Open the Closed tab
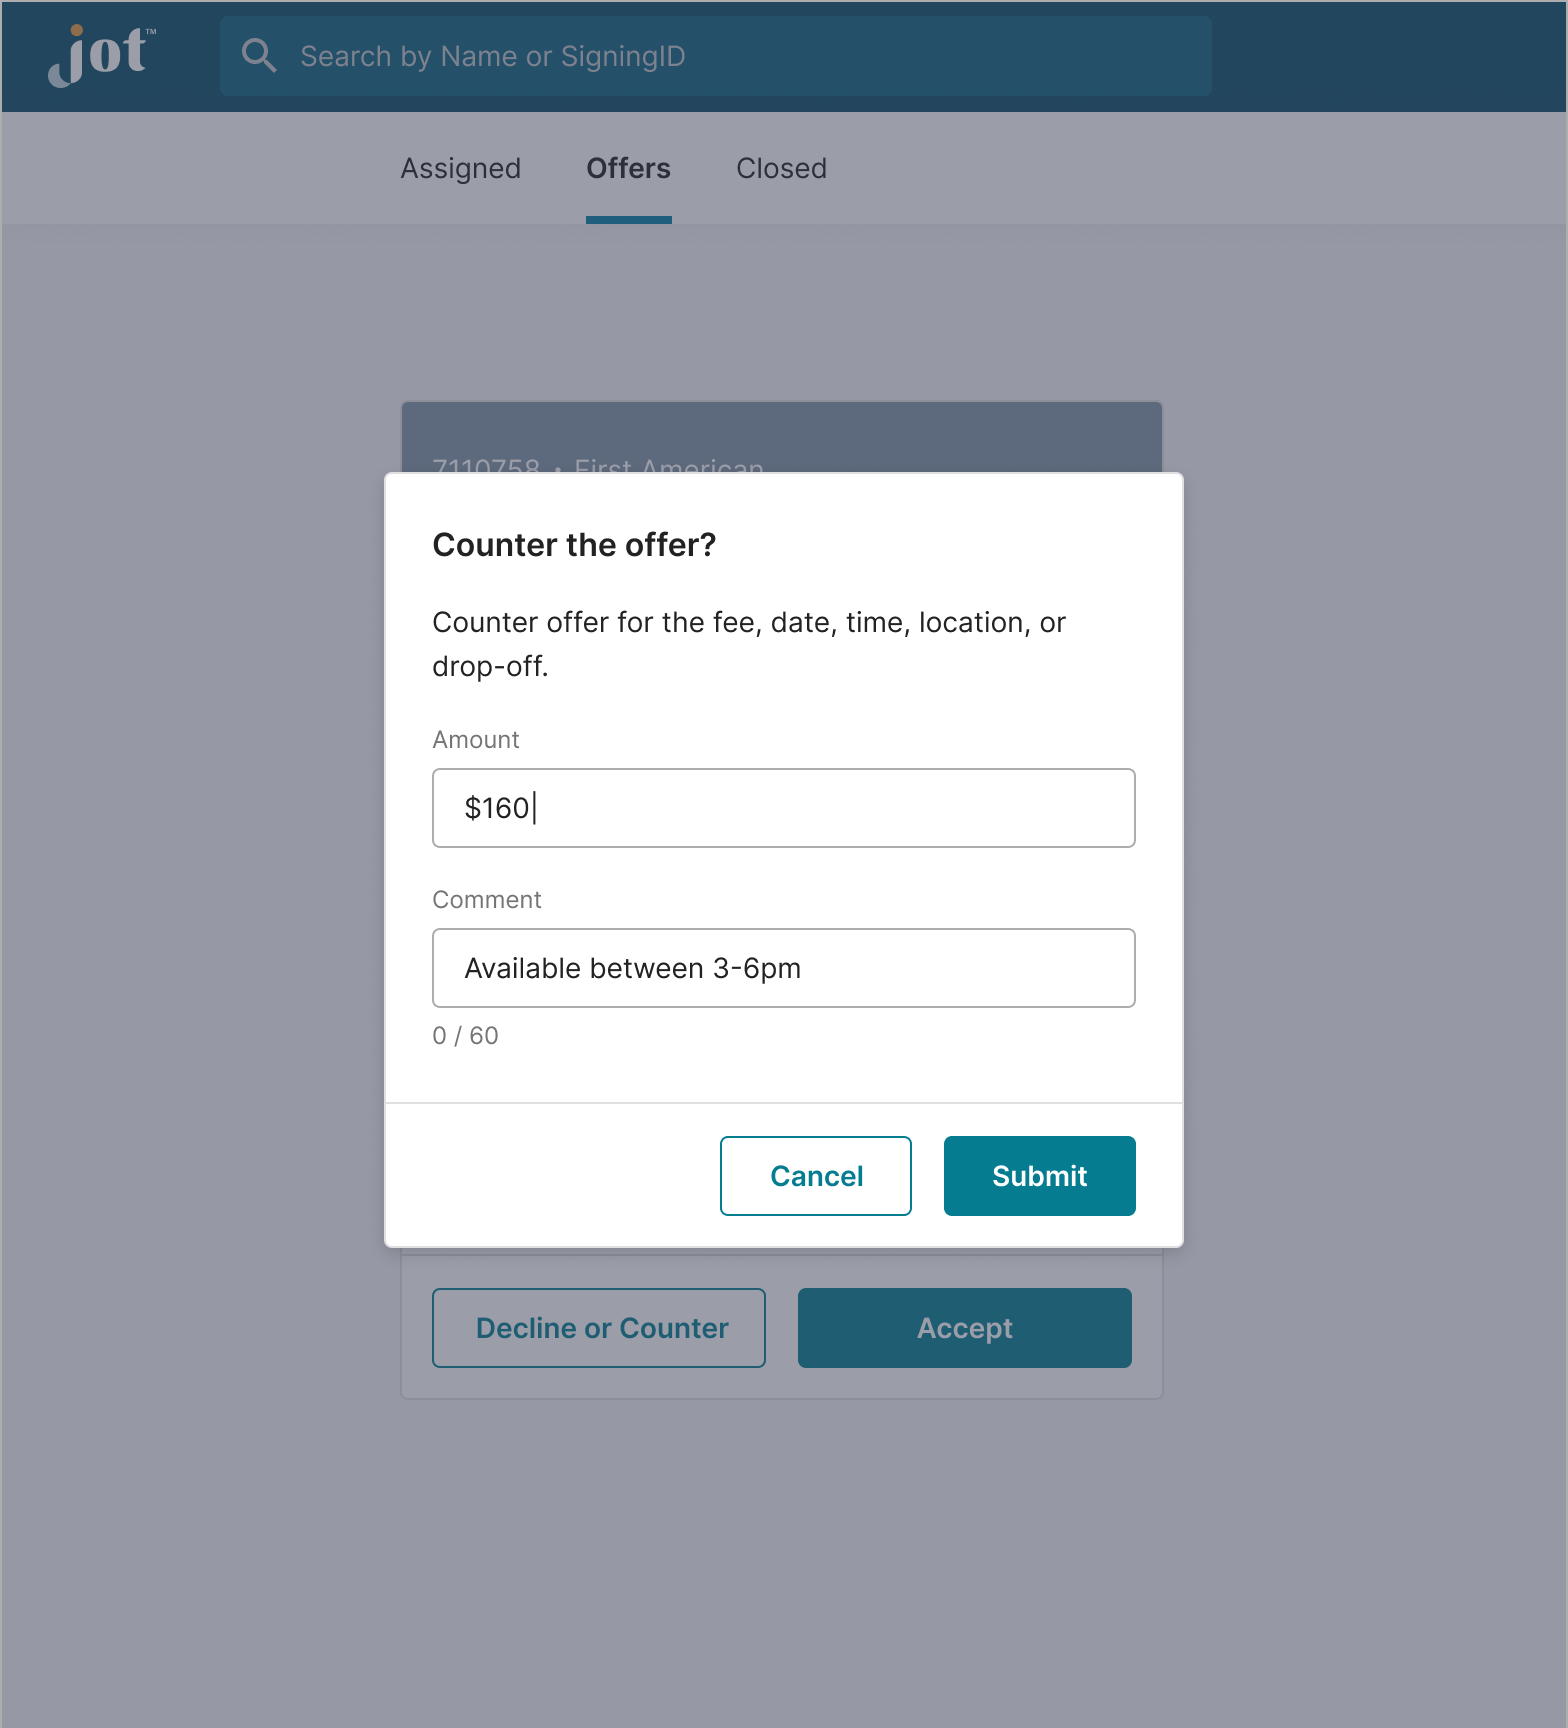This screenshot has width=1568, height=1728. [781, 168]
